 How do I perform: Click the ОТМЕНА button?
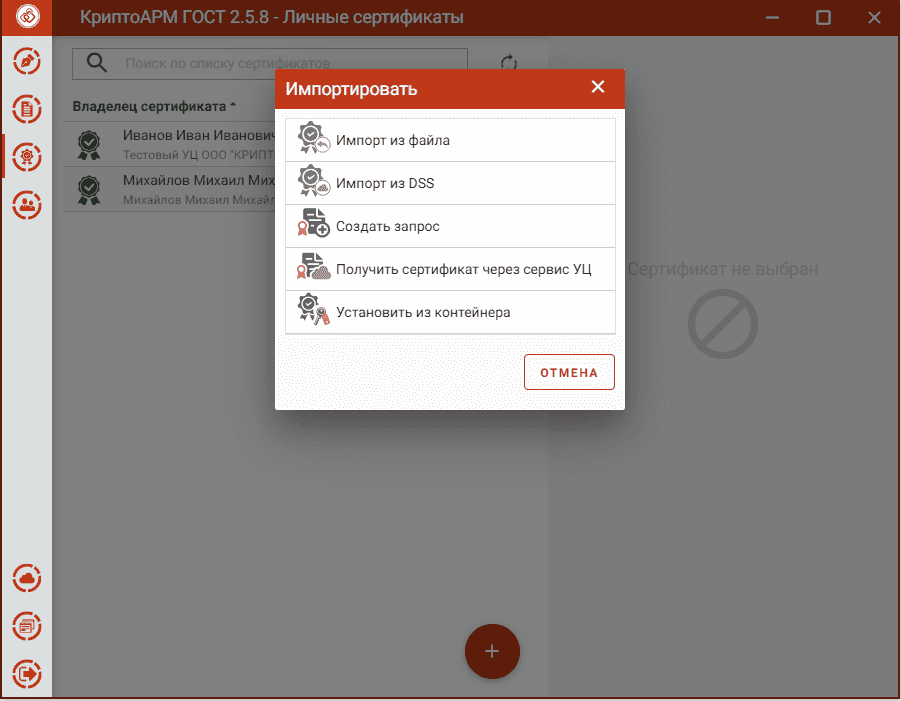click(x=569, y=372)
